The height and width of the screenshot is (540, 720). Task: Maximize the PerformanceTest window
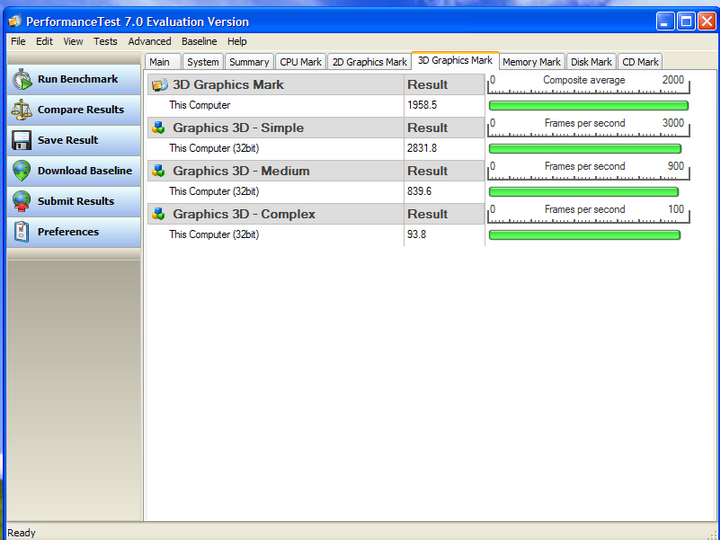point(686,21)
